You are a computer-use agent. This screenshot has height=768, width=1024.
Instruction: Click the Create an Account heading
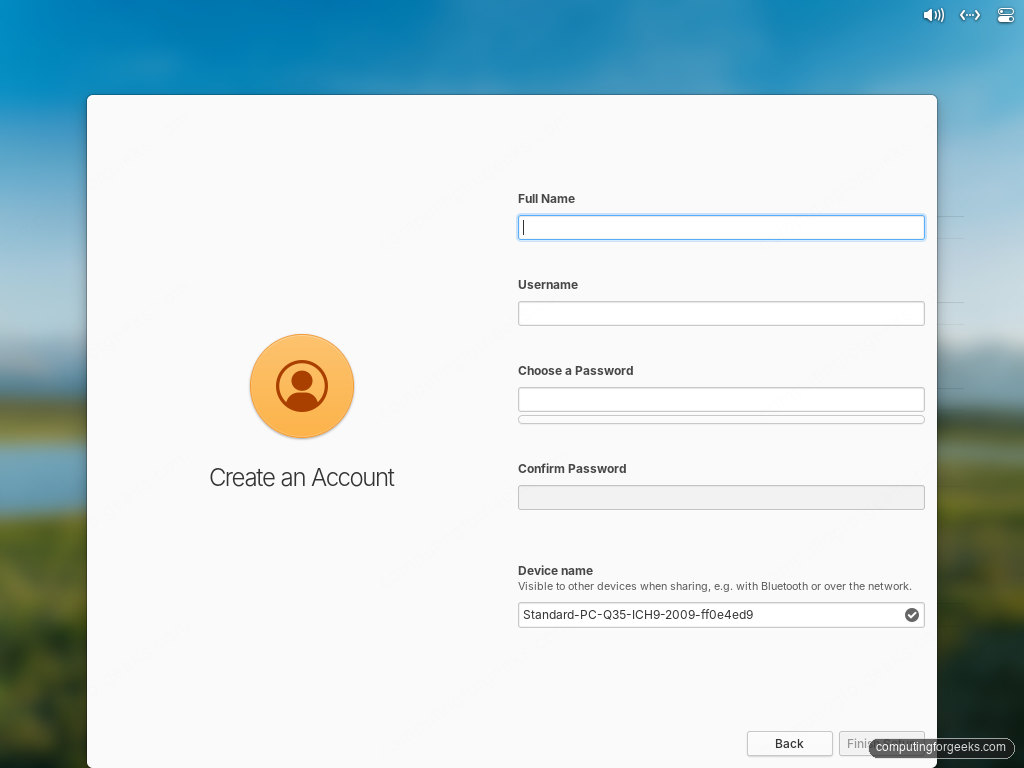click(302, 477)
